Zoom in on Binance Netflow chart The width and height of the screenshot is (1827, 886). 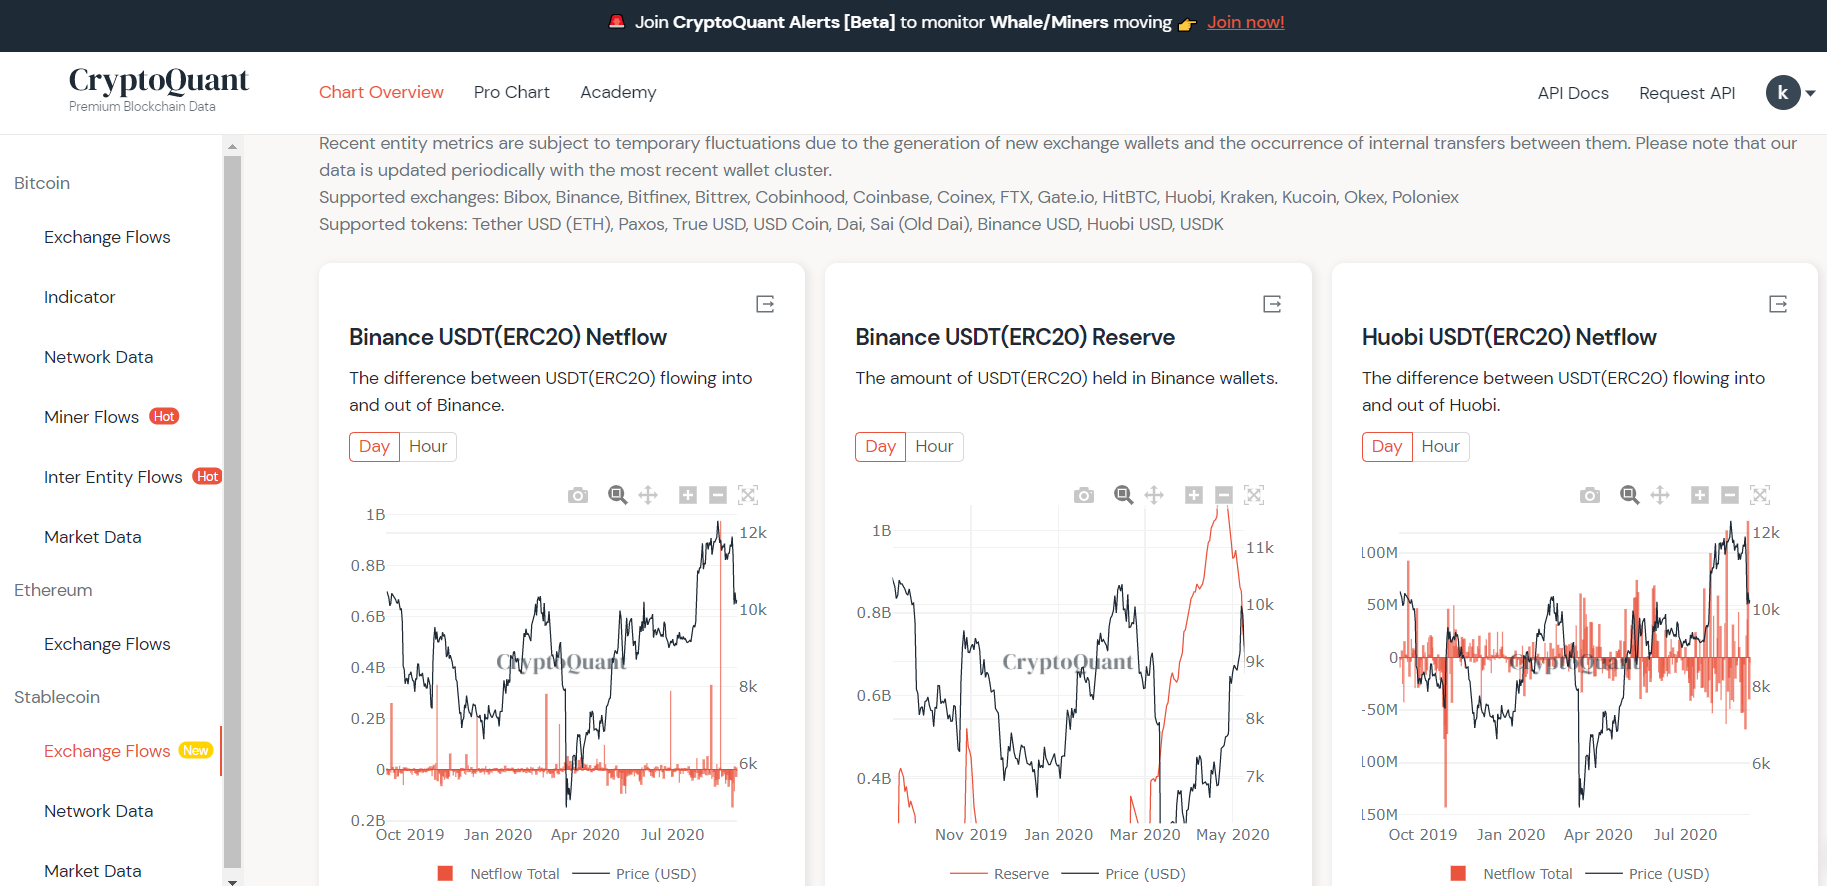point(688,495)
